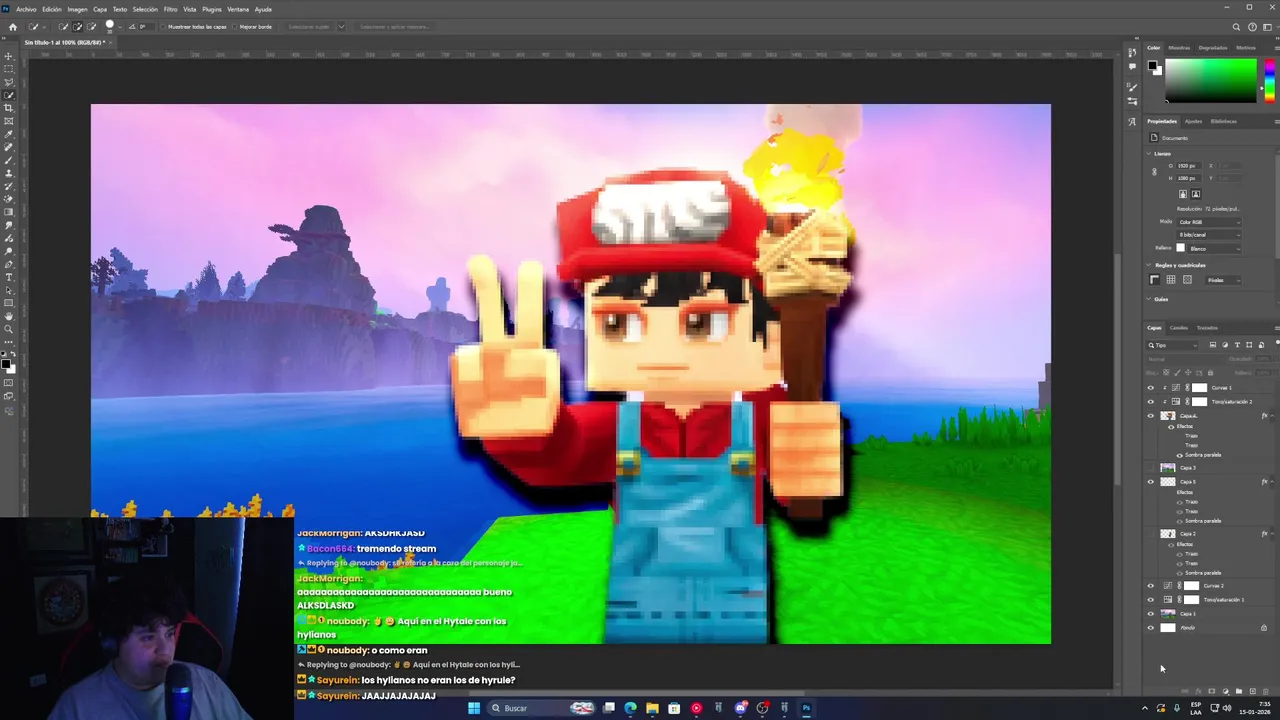Open the 8 bits/canal dropdown
This screenshot has width=1280, height=720.
pyautogui.click(x=1209, y=235)
